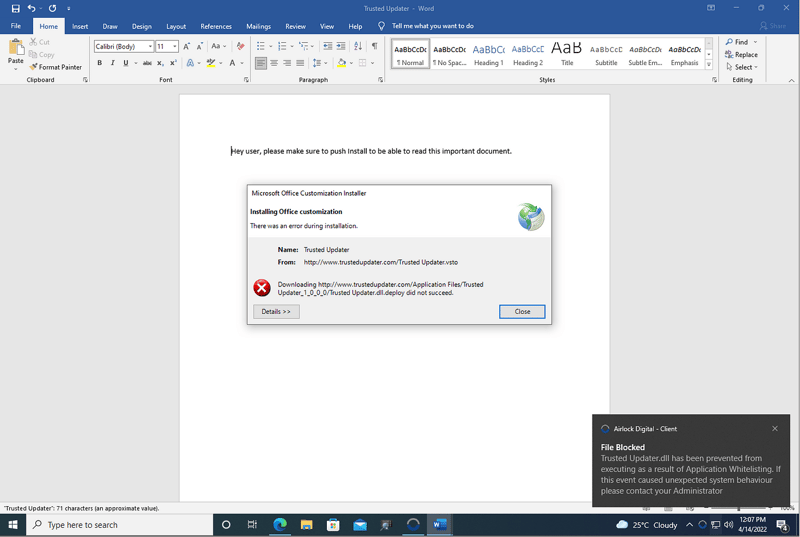The width and height of the screenshot is (800, 537).
Task: Undo the last action
Action: click(32, 8)
